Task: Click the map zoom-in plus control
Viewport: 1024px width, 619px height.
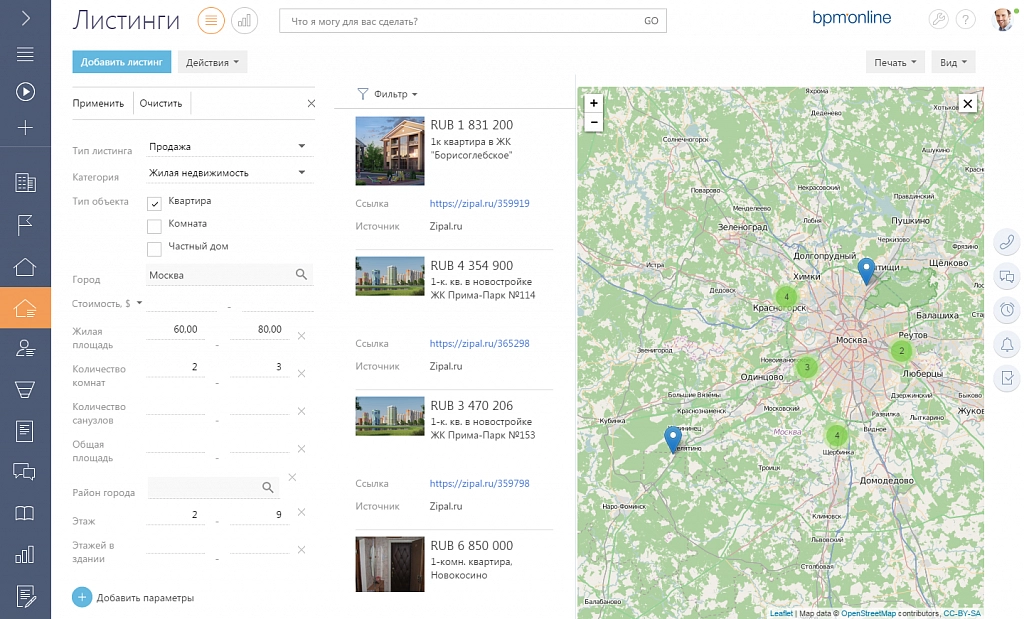Action: click(594, 103)
